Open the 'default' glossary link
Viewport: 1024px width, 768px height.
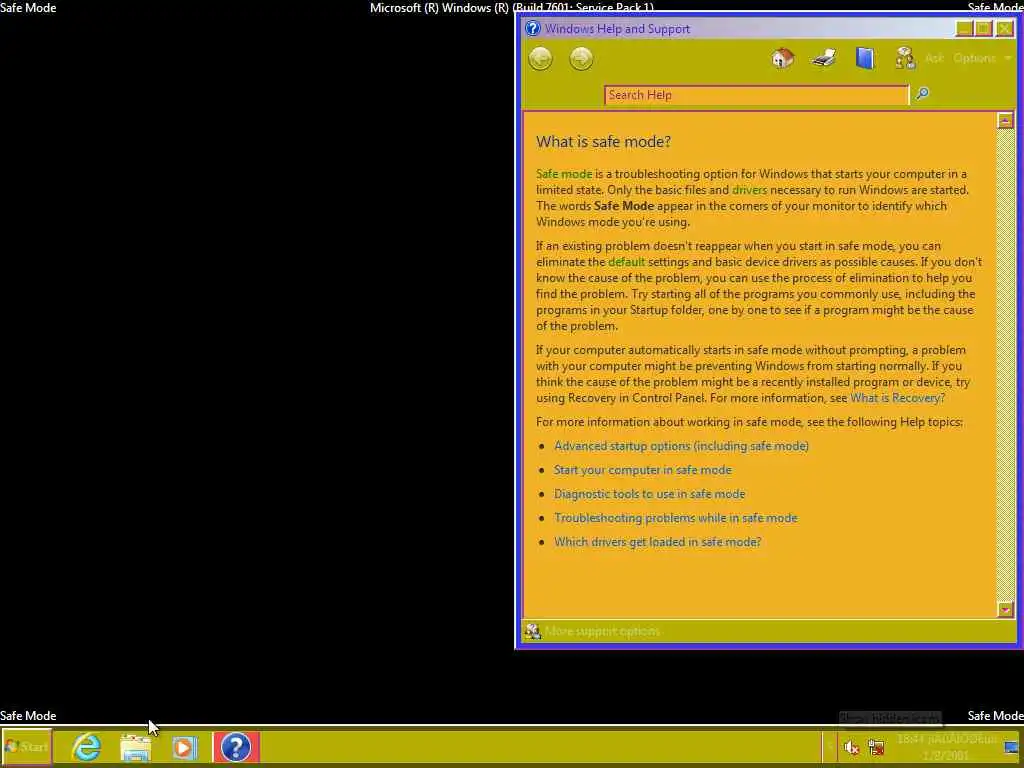coord(626,262)
